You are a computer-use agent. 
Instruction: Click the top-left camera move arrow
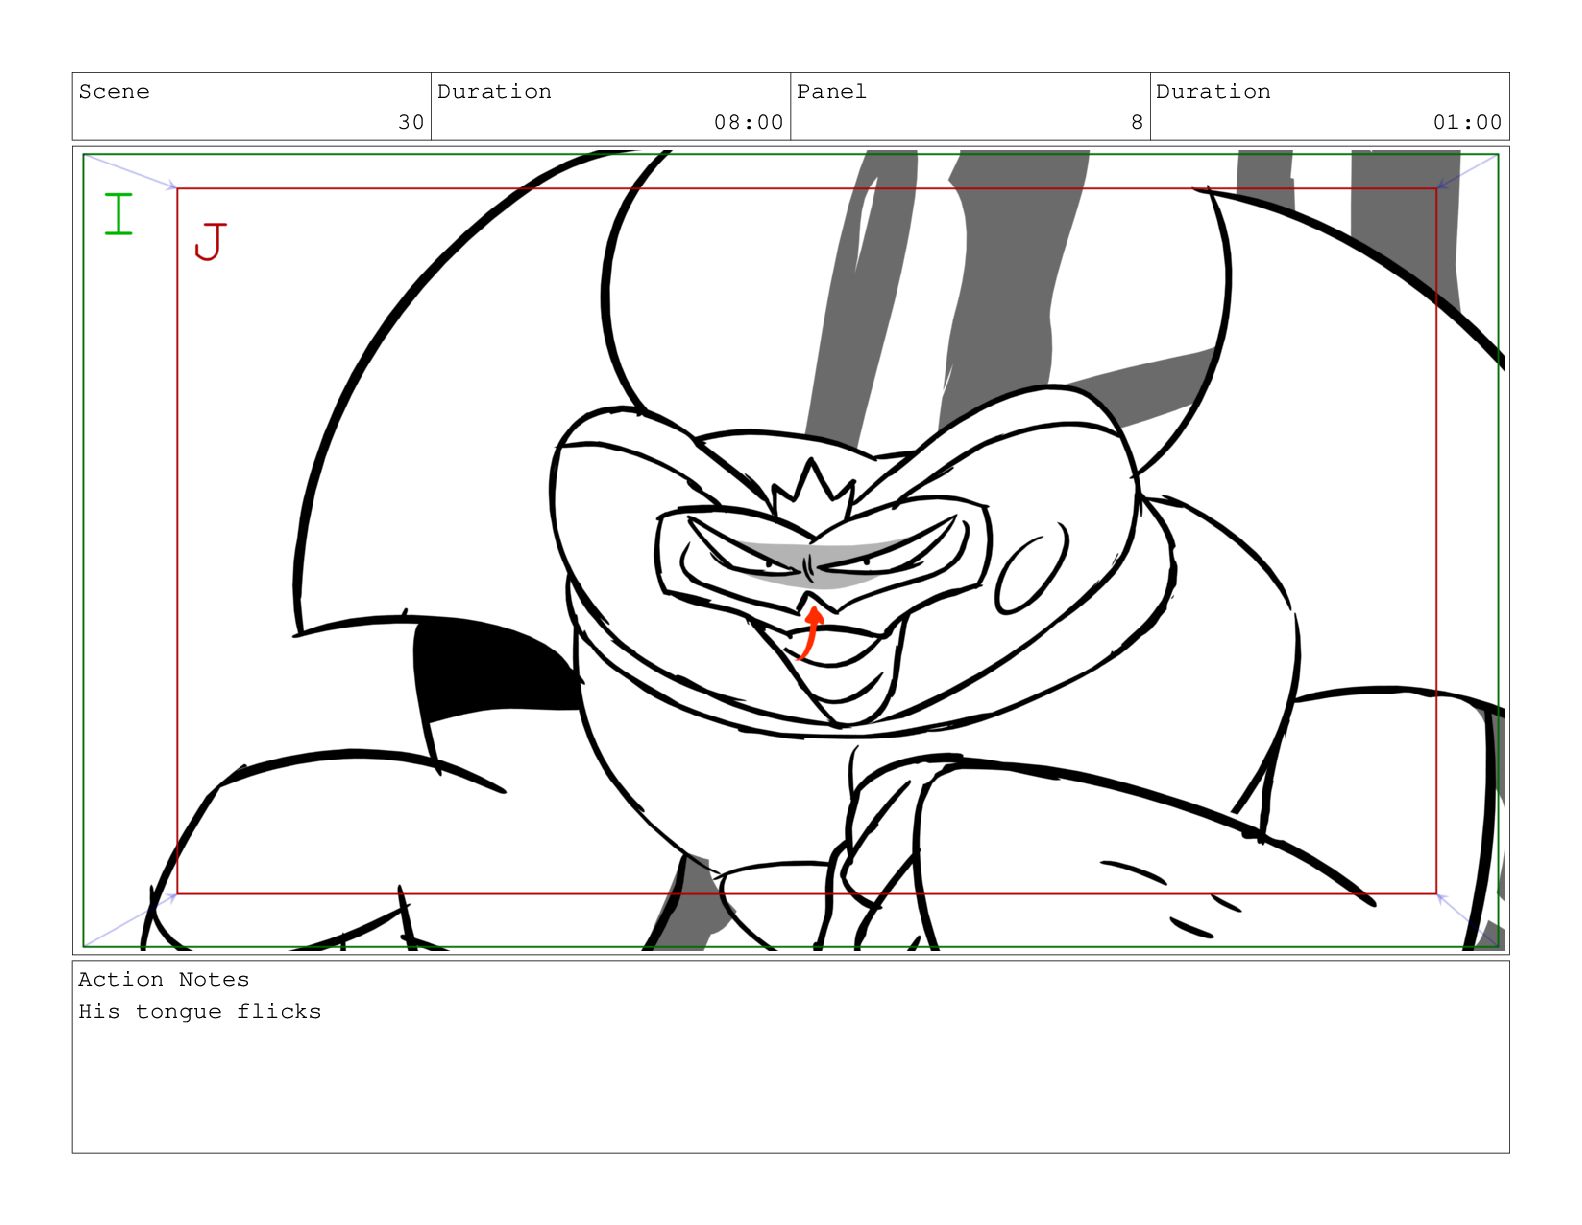tap(130, 171)
